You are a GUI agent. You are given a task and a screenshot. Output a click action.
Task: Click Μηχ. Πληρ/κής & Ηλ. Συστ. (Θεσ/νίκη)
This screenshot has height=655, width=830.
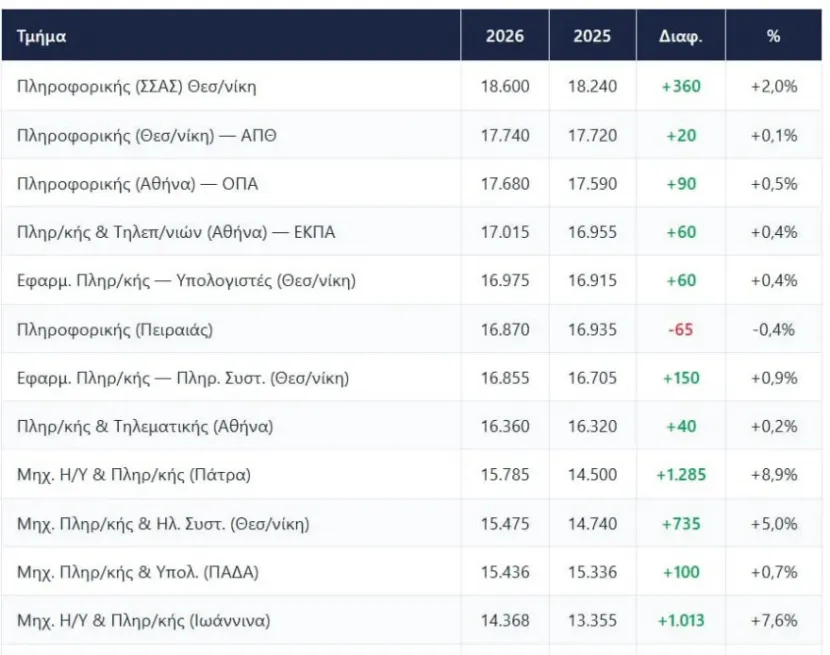coord(163,524)
